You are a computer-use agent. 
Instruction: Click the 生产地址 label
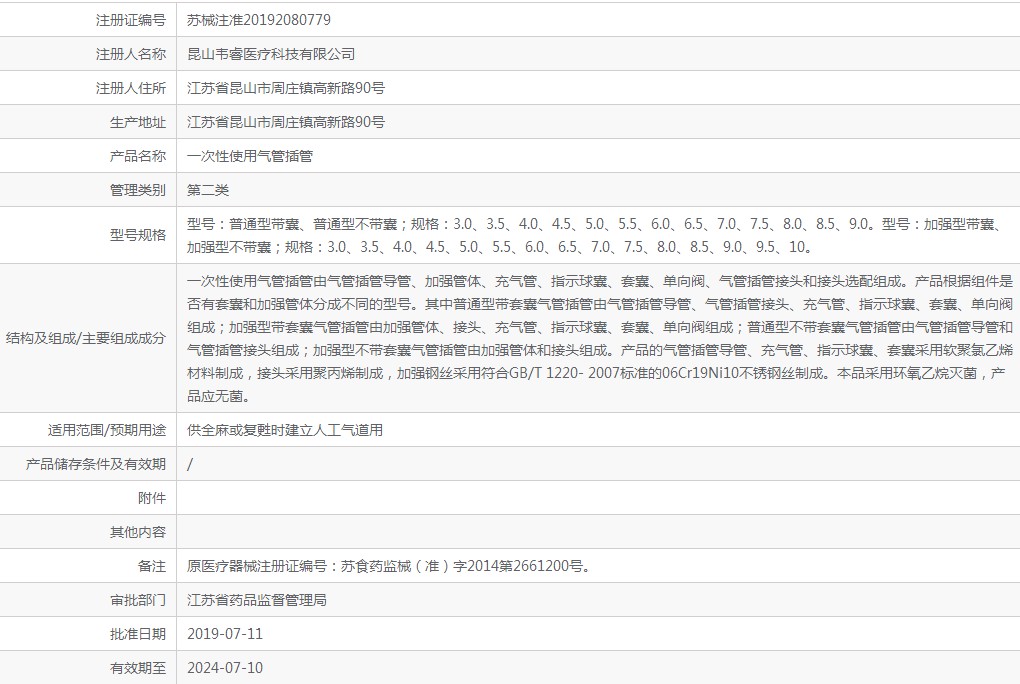[x=138, y=122]
